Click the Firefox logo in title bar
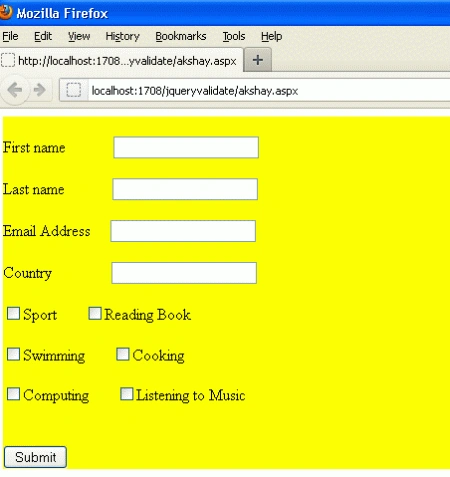Image resolution: width=450 pixels, height=477 pixels. pos(5,12)
